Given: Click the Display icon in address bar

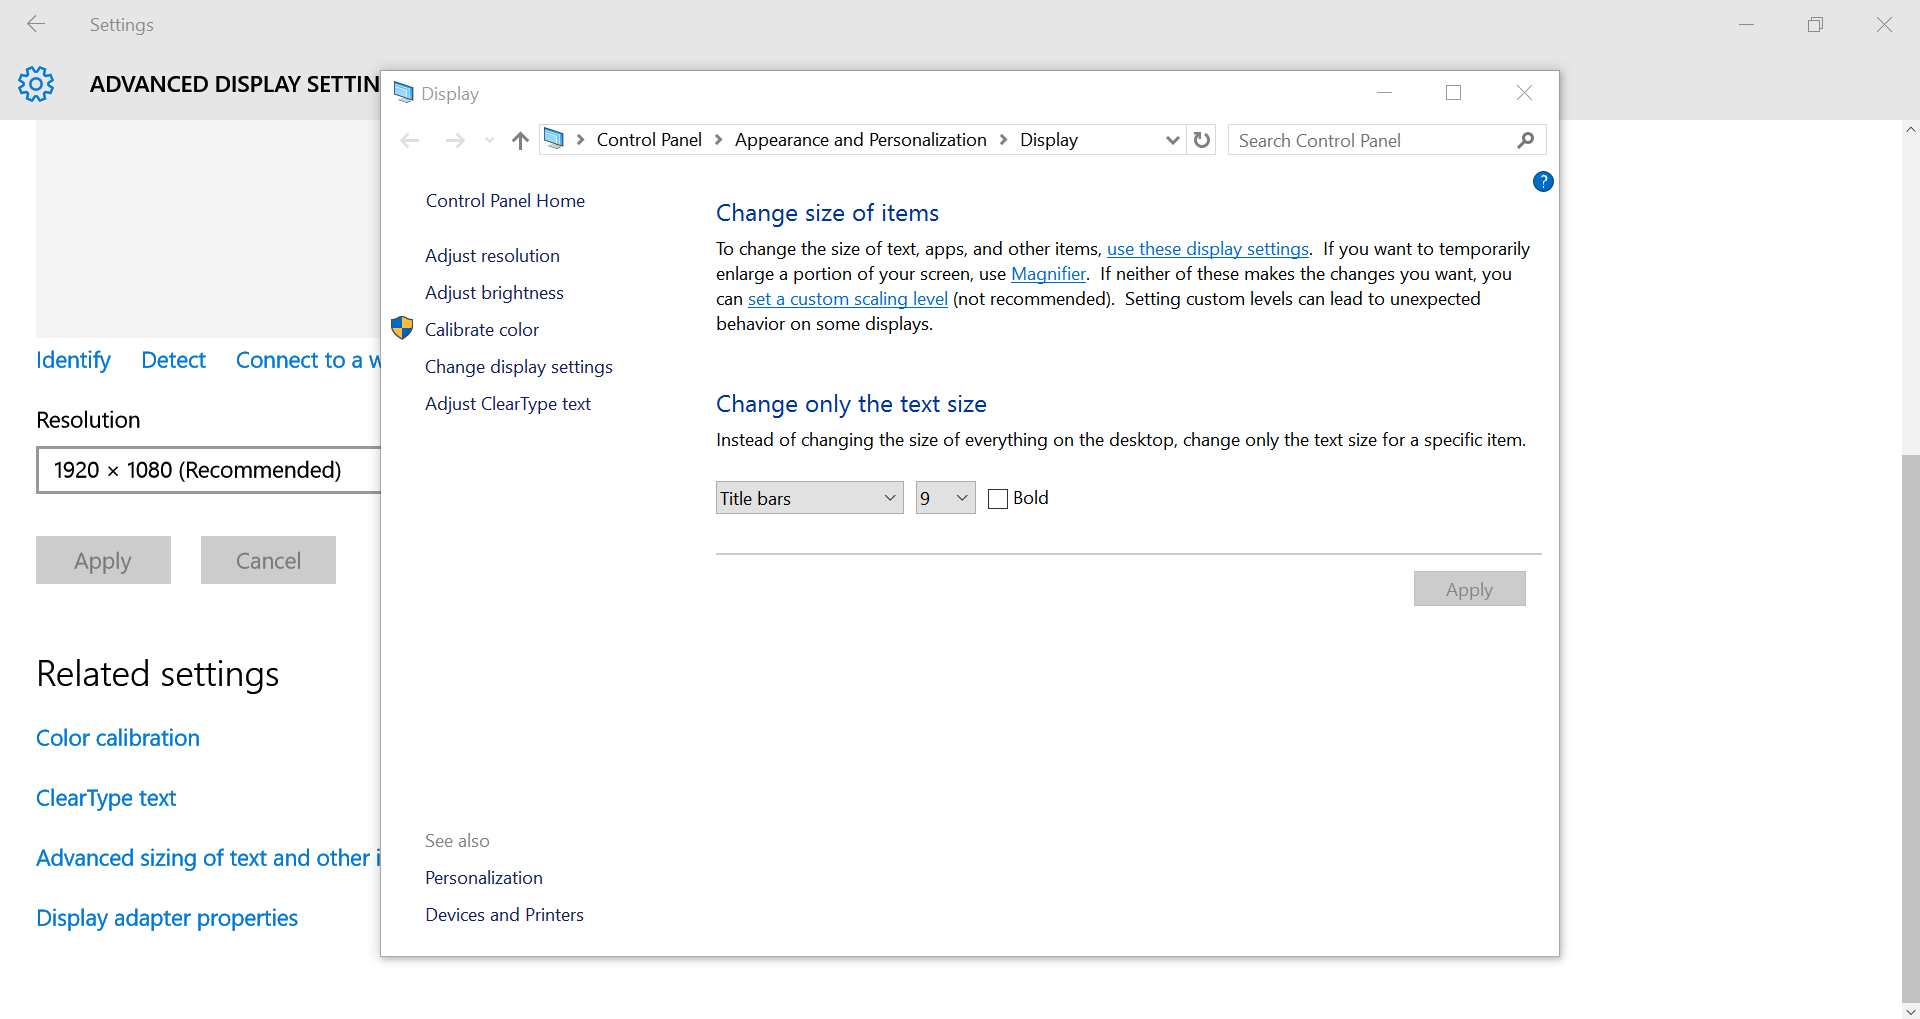Looking at the screenshot, I should (x=554, y=139).
